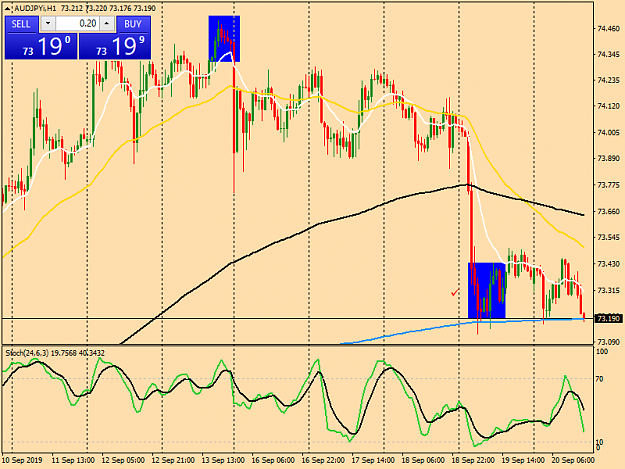Click the 74.235 price axis label
This screenshot has width=625, height=469.
point(609,80)
